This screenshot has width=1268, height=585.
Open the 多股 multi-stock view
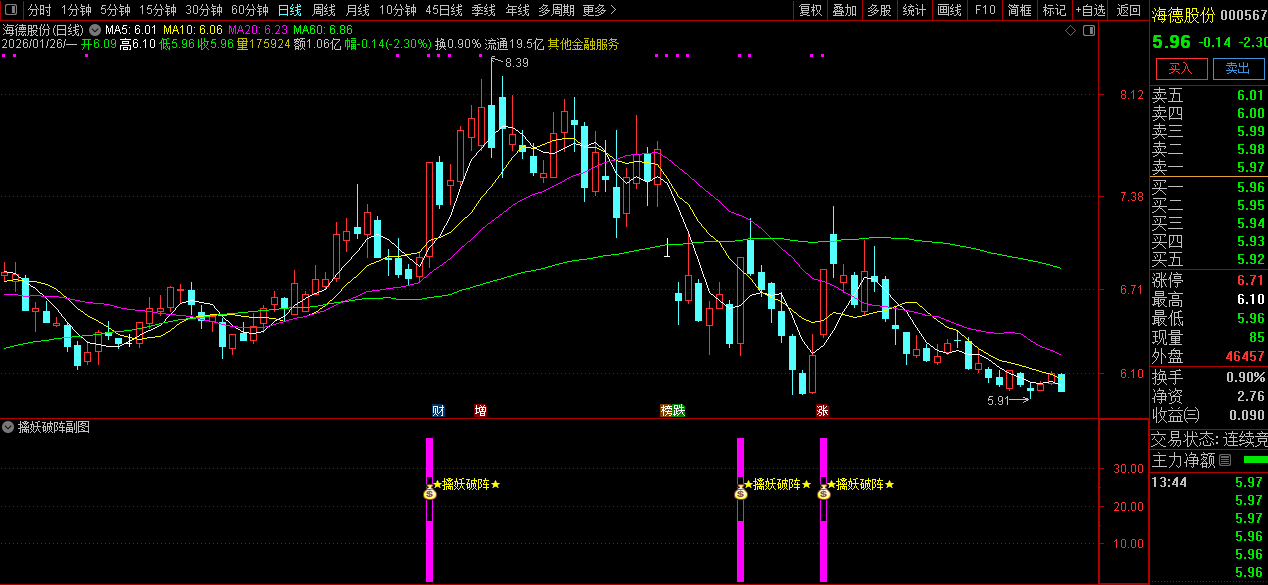[879, 10]
